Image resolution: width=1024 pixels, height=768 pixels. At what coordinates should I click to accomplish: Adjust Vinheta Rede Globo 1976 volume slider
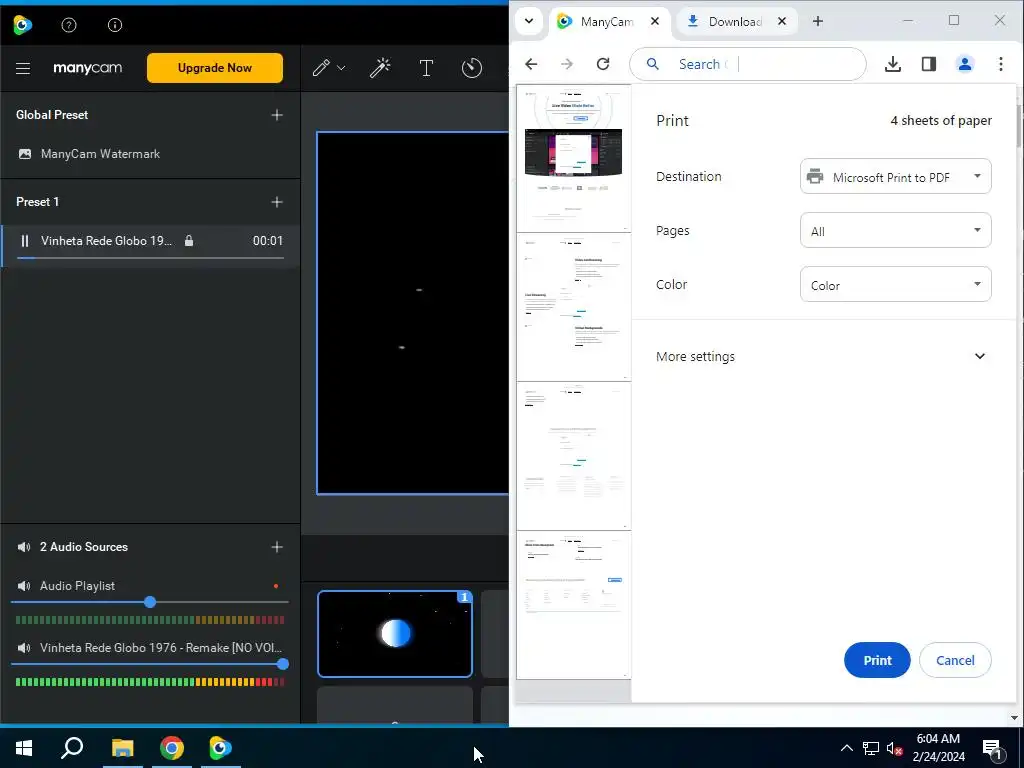(150, 664)
